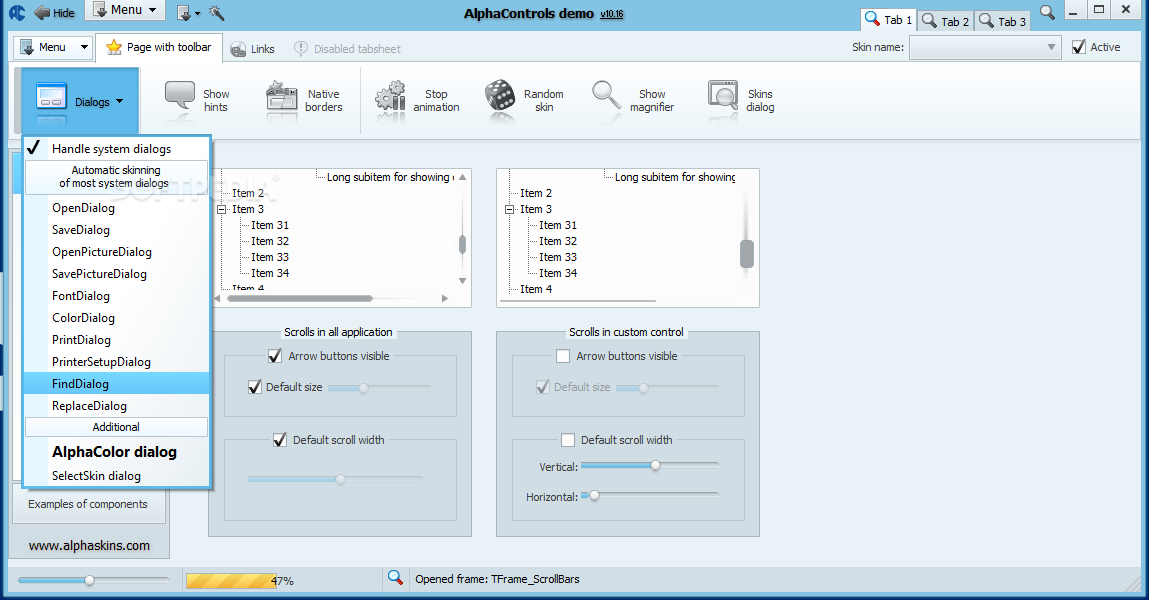The height and width of the screenshot is (600, 1149).
Task: Click the Show magnifier lens icon
Action: (607, 97)
